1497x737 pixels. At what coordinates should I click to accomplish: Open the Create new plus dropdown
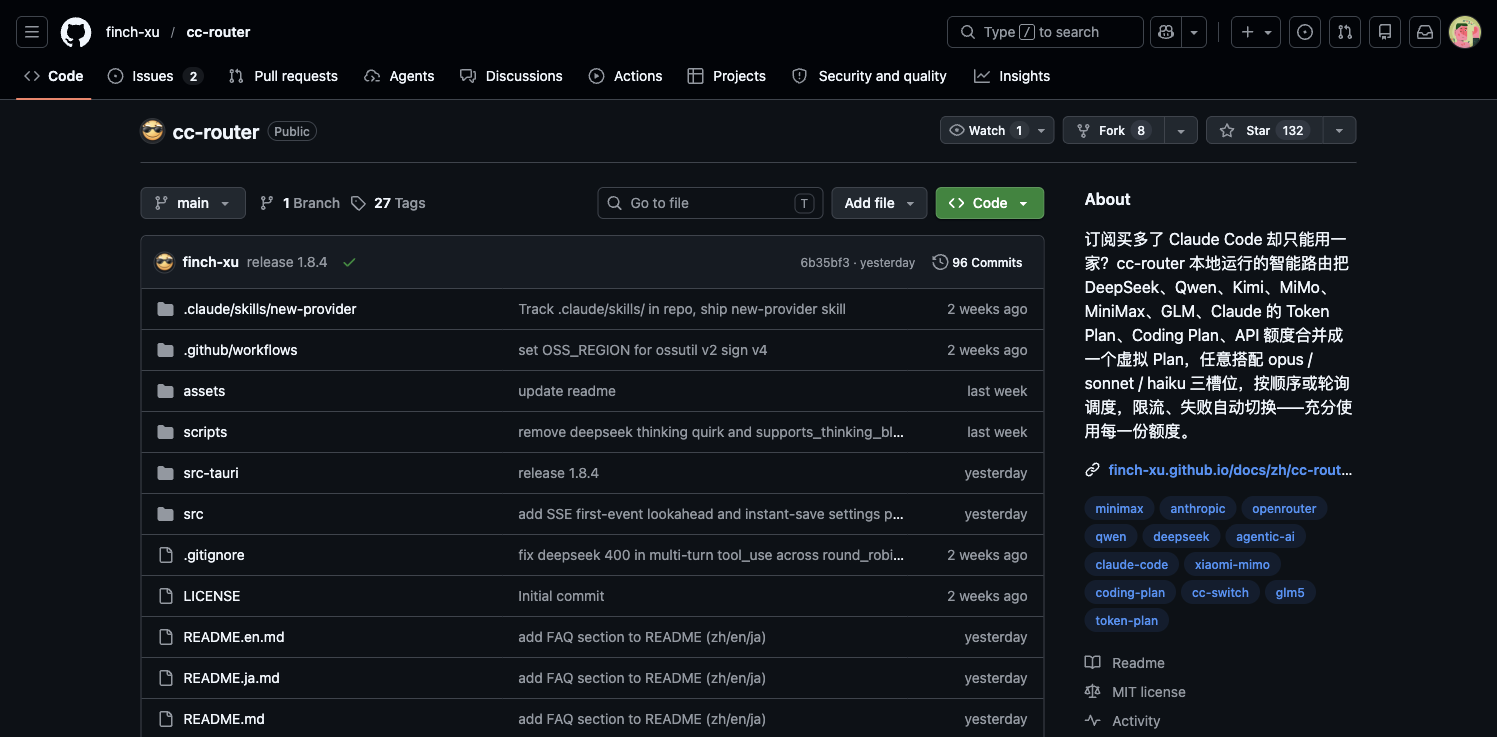(1255, 32)
